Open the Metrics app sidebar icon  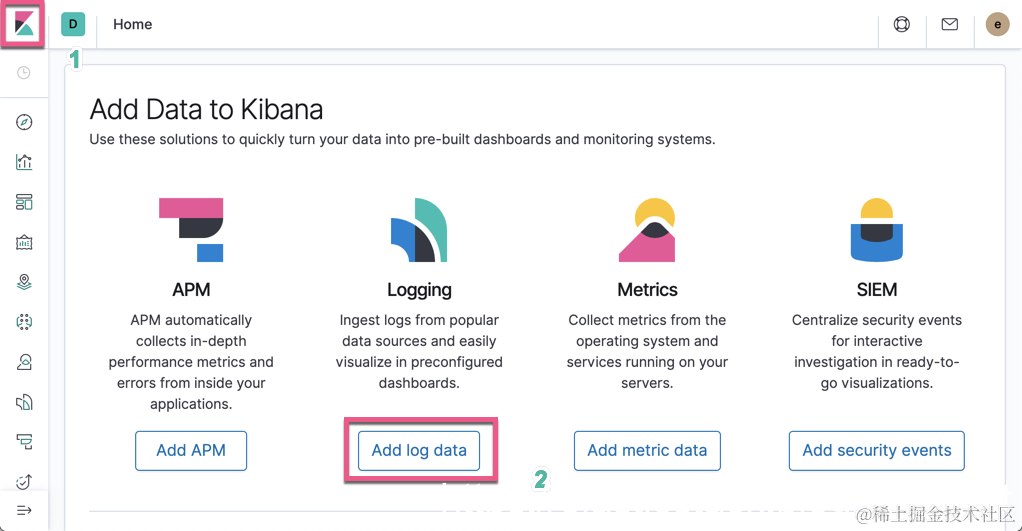pos(24,362)
